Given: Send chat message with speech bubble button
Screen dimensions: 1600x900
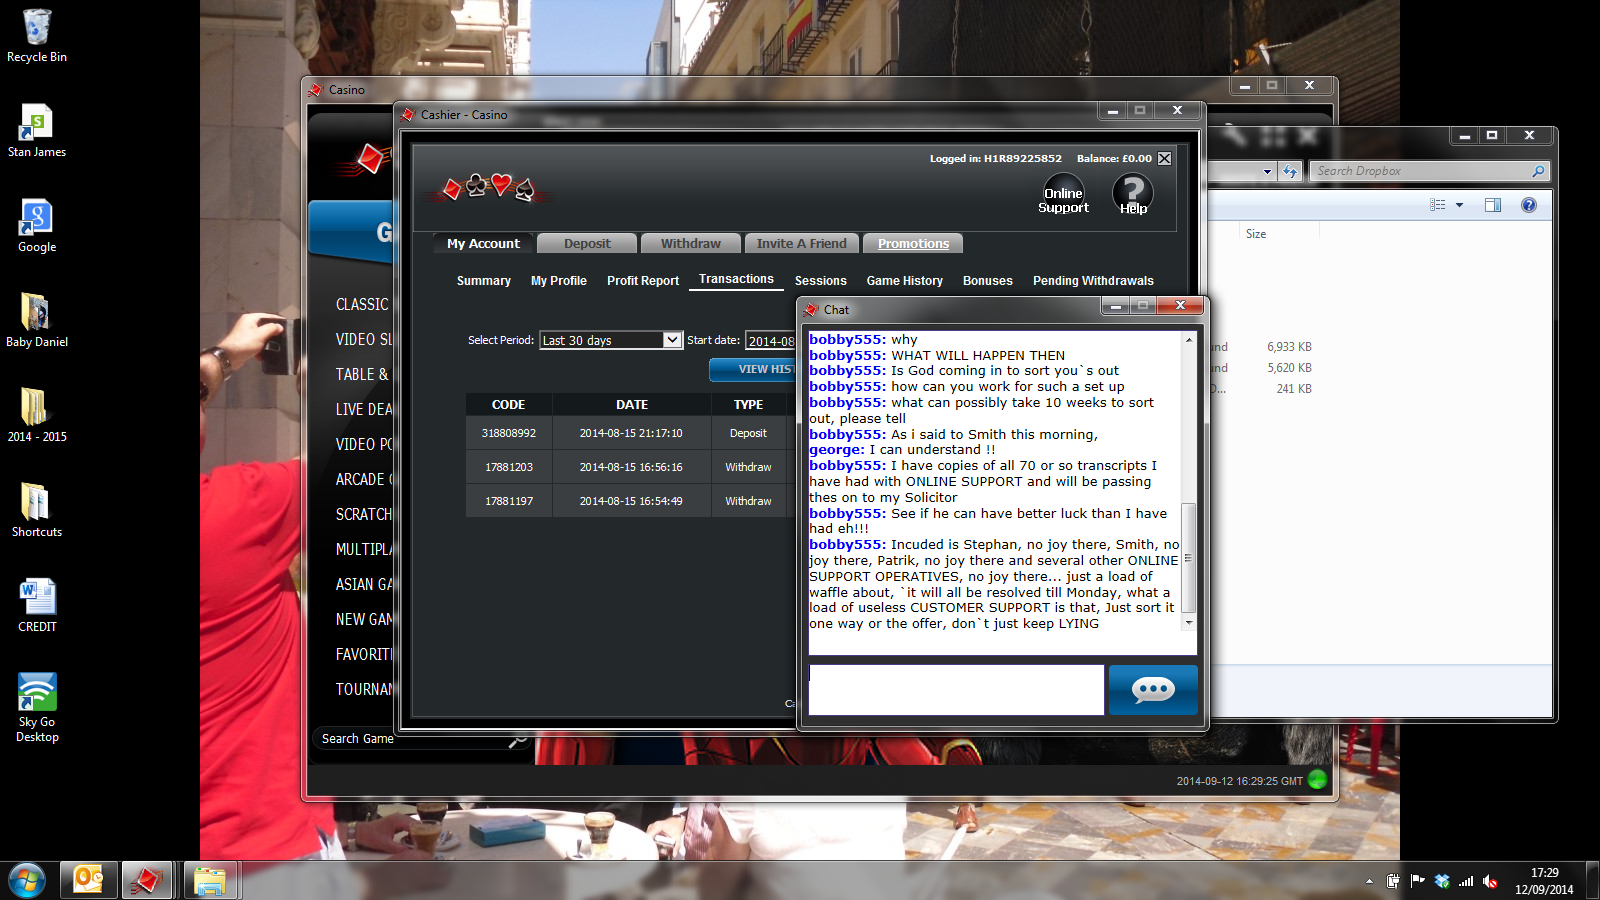Looking at the screenshot, I should pyautogui.click(x=1153, y=690).
